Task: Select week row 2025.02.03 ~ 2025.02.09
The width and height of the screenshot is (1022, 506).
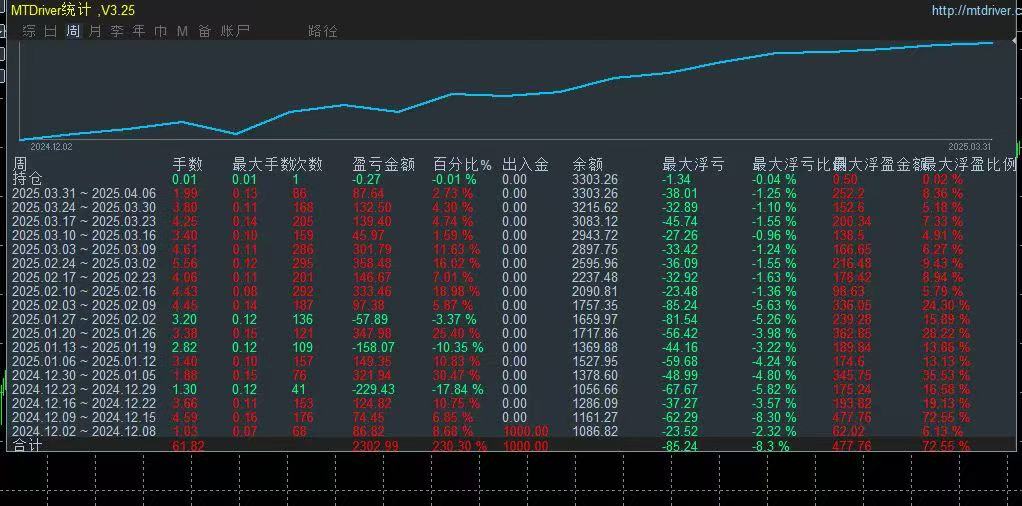Action: (x=85, y=305)
